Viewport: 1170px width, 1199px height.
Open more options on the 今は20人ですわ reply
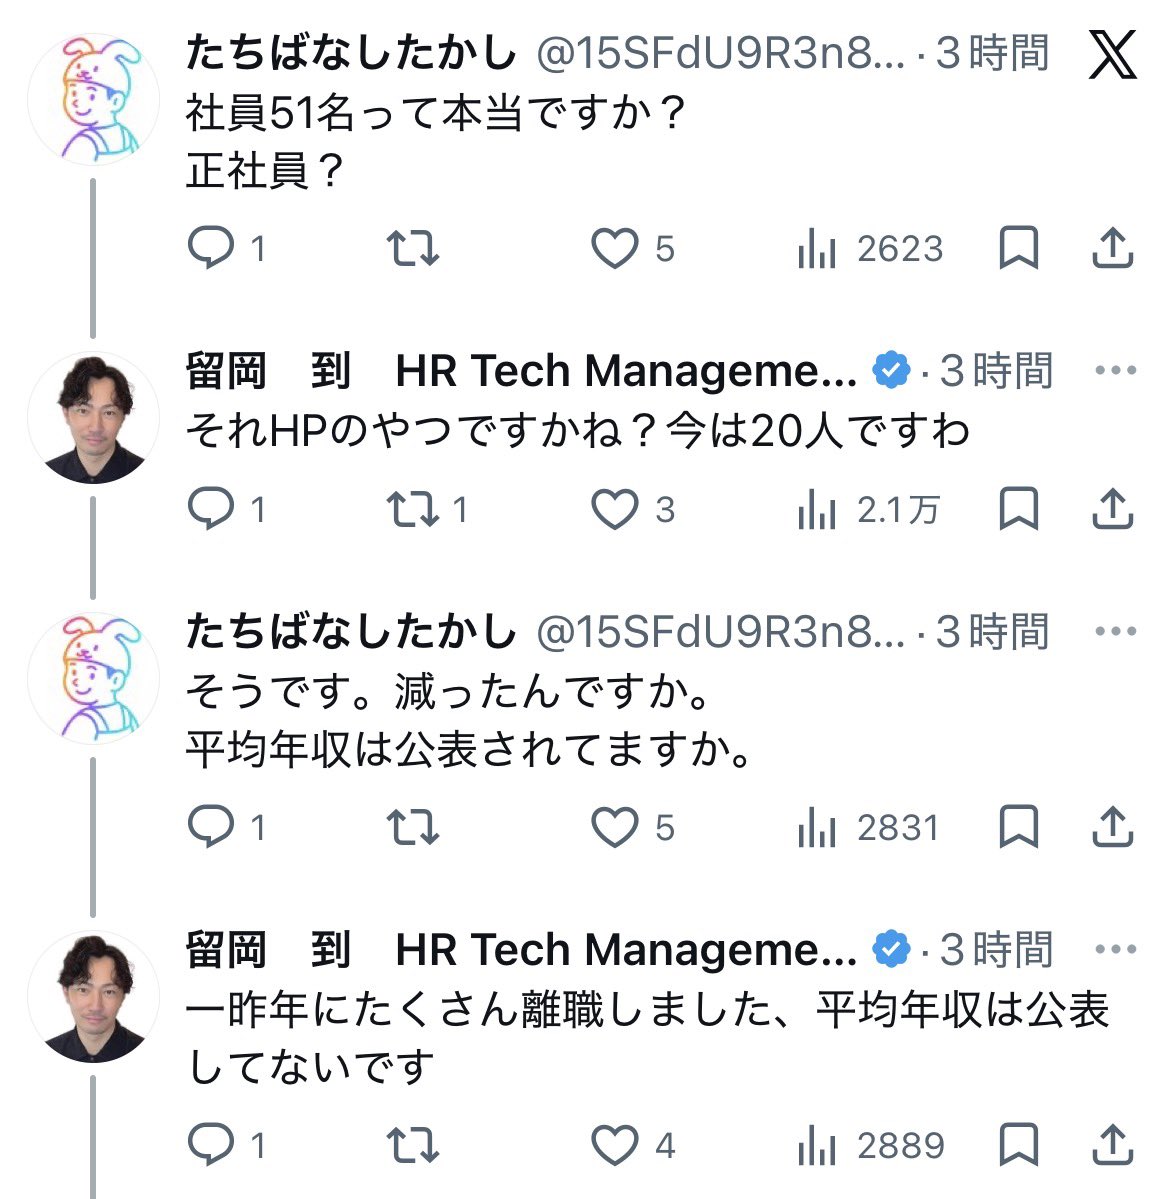[1115, 371]
